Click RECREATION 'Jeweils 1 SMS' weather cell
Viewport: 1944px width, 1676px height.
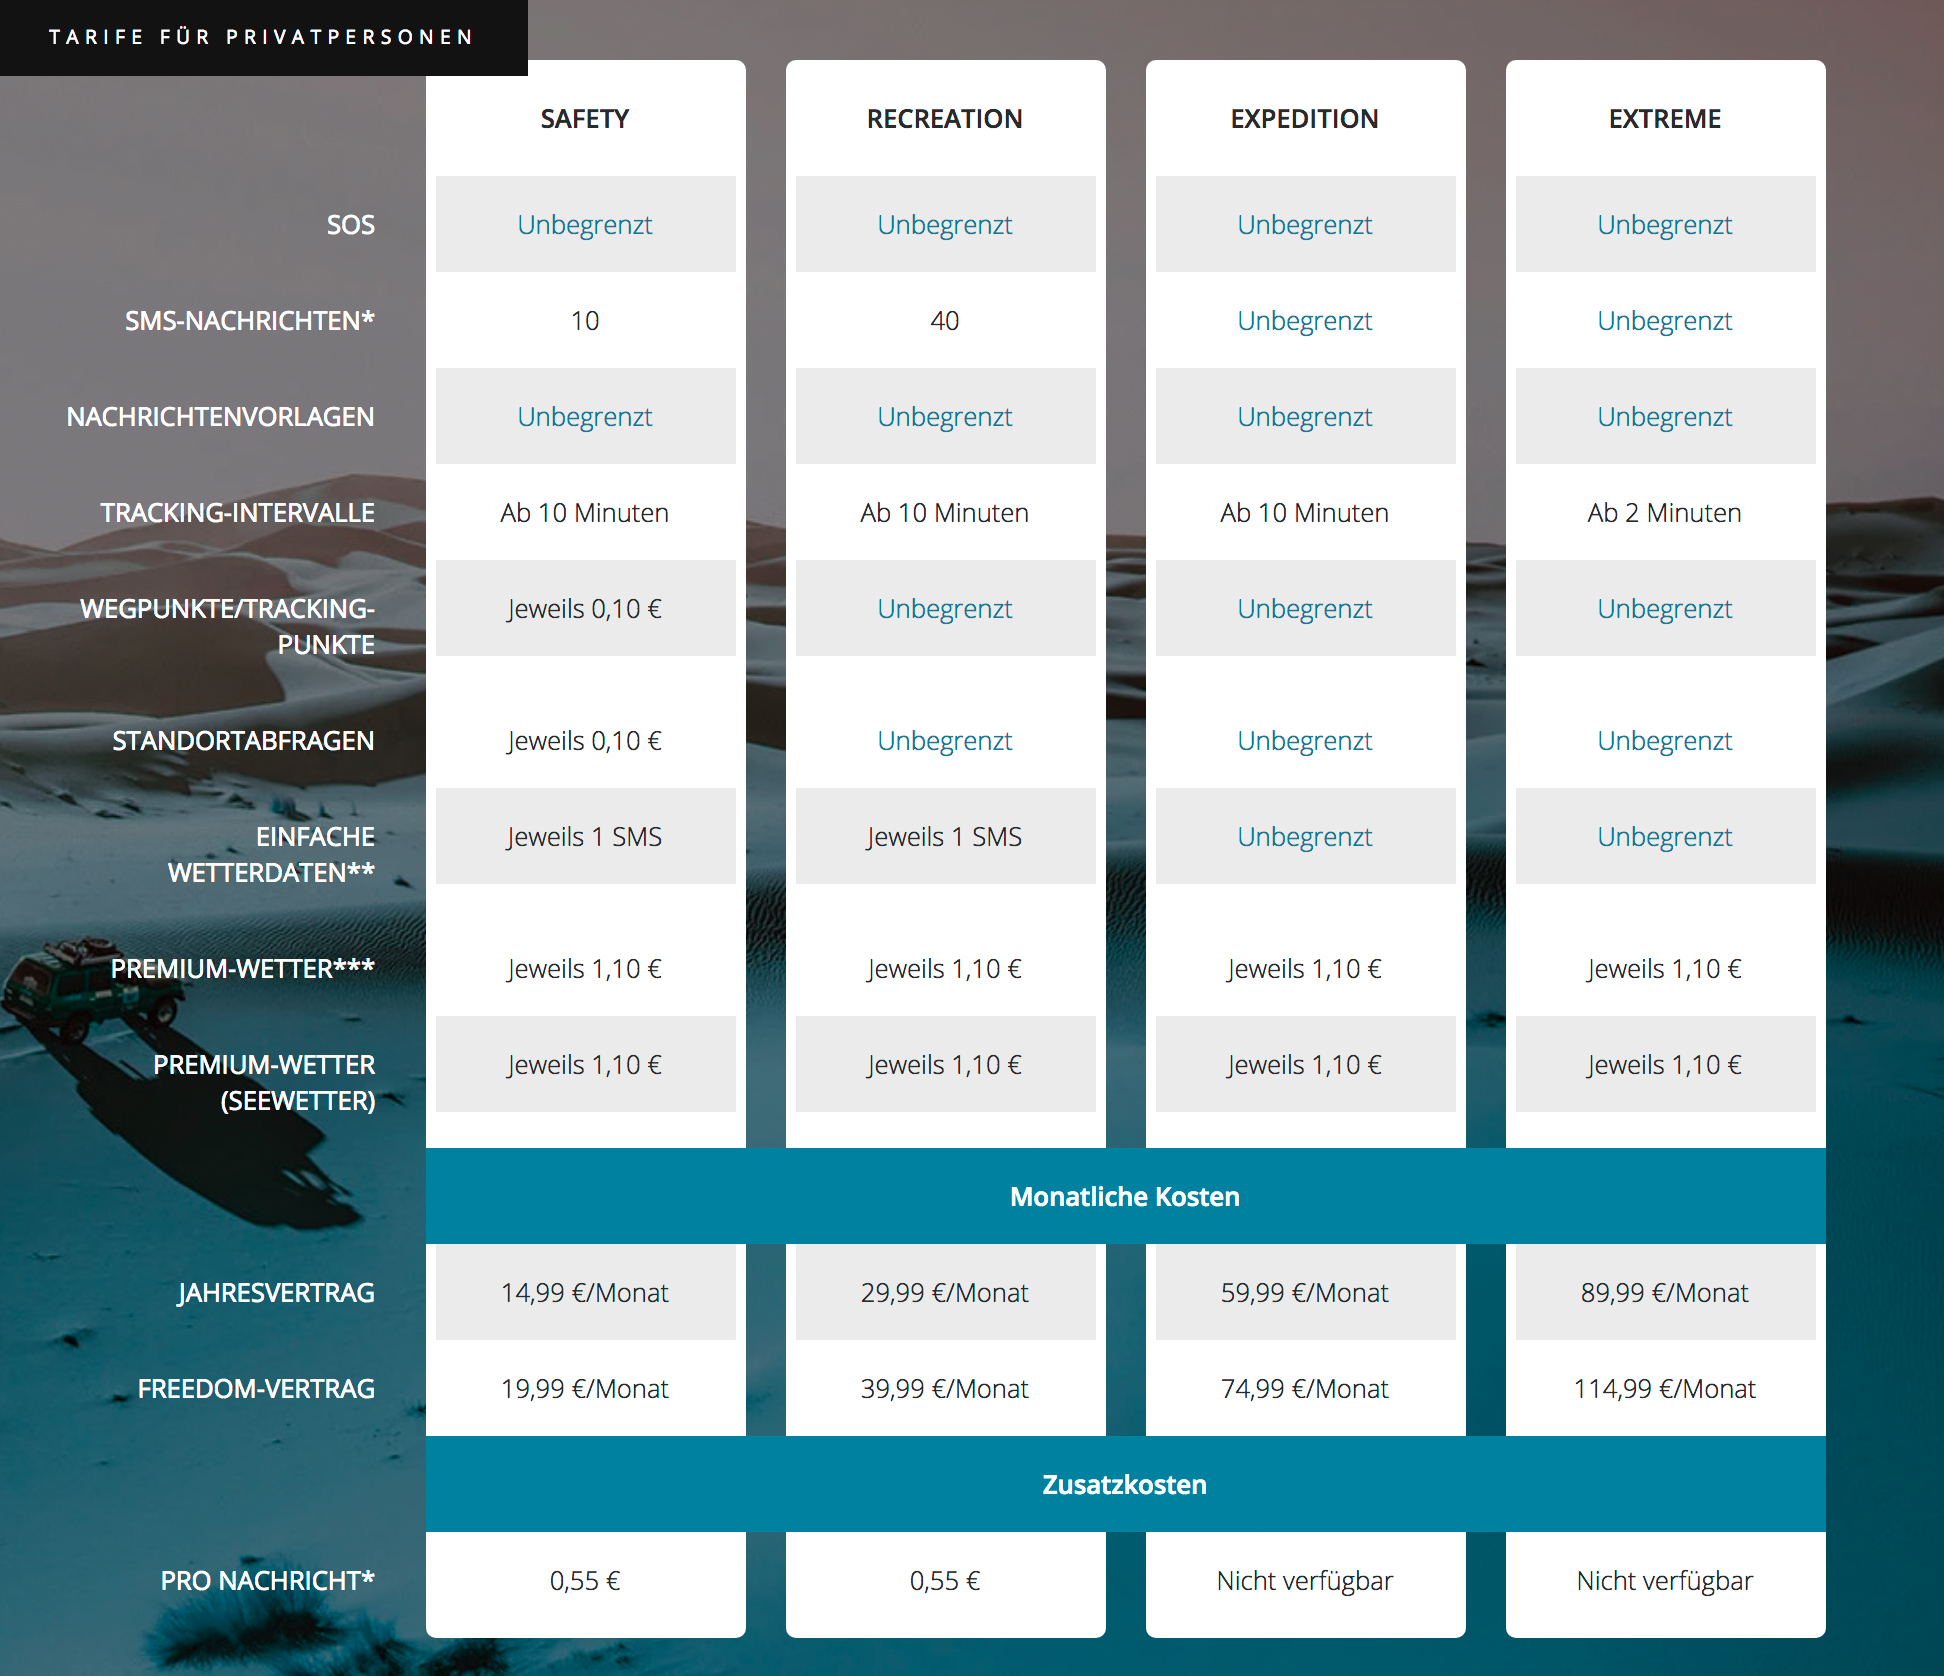[944, 837]
